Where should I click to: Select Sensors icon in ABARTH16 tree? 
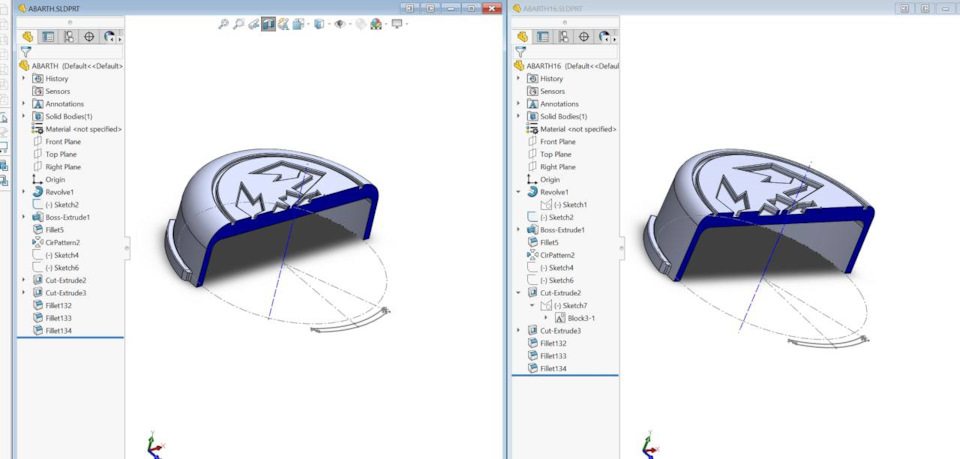[x=533, y=91]
